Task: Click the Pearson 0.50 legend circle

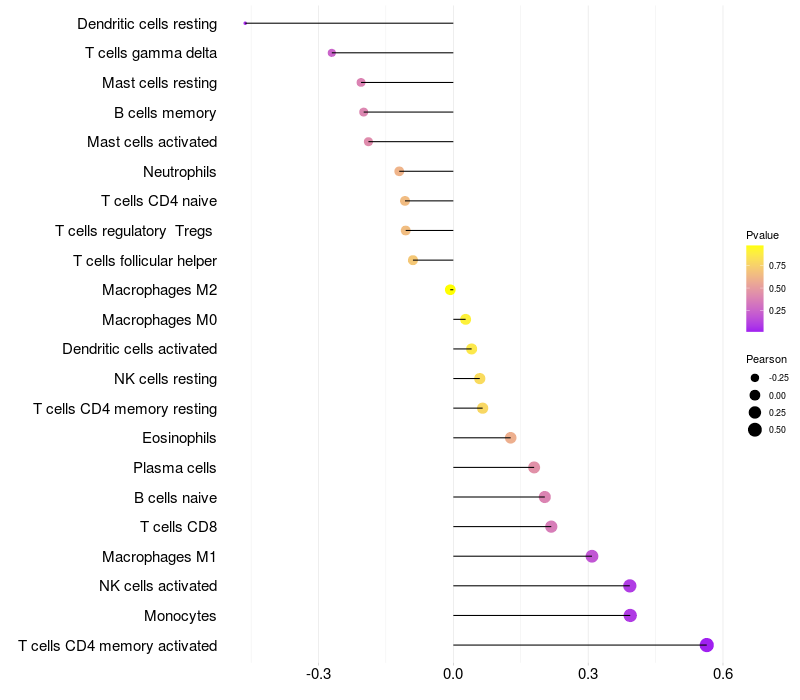Action: [x=755, y=430]
